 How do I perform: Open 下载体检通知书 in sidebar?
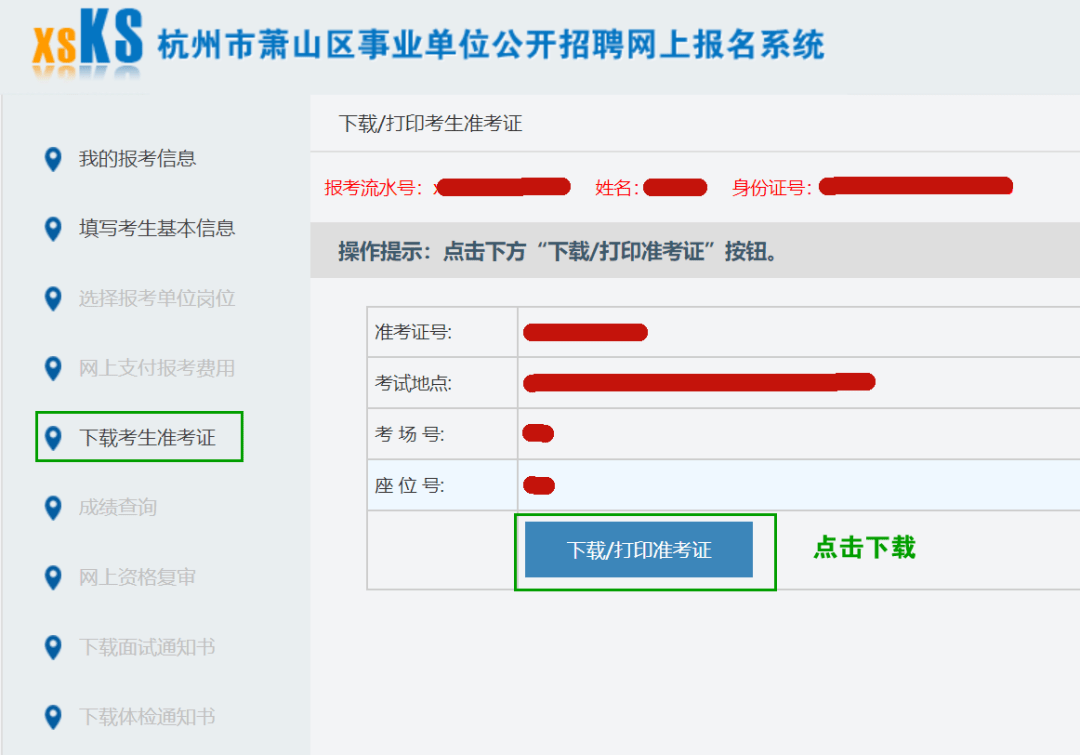pos(147,716)
